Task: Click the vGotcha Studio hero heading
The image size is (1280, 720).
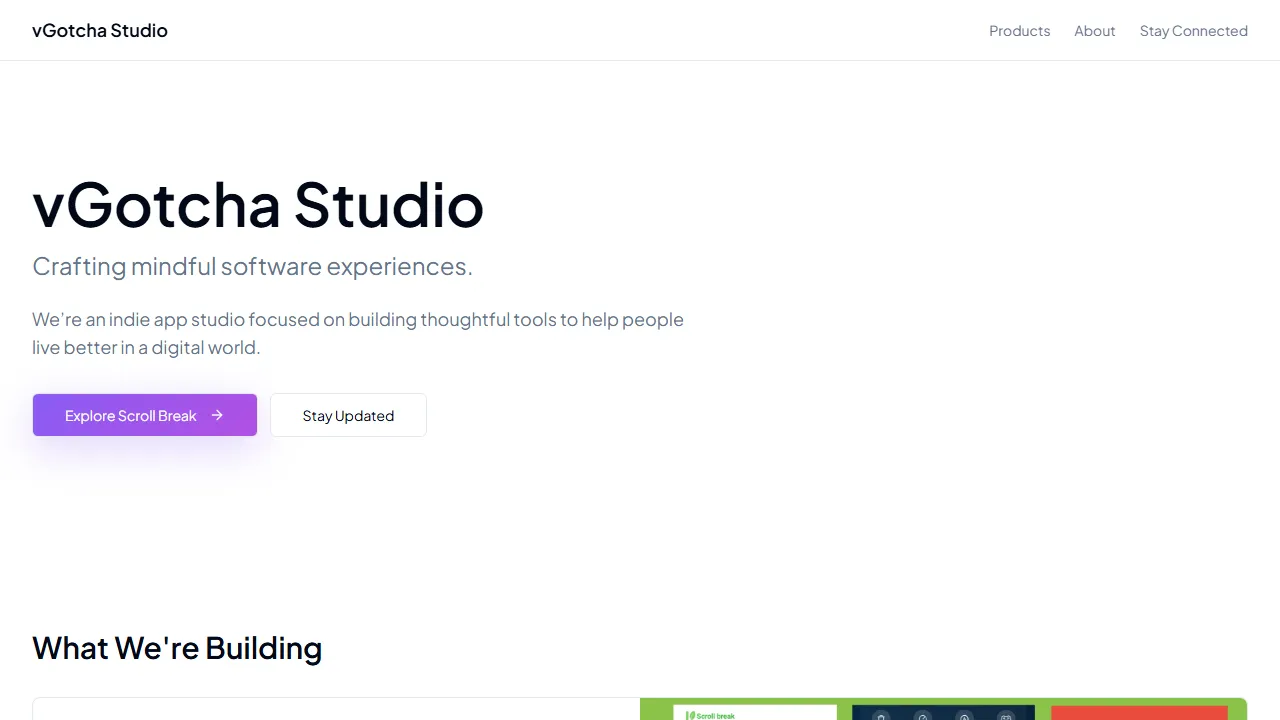Action: click(x=258, y=206)
